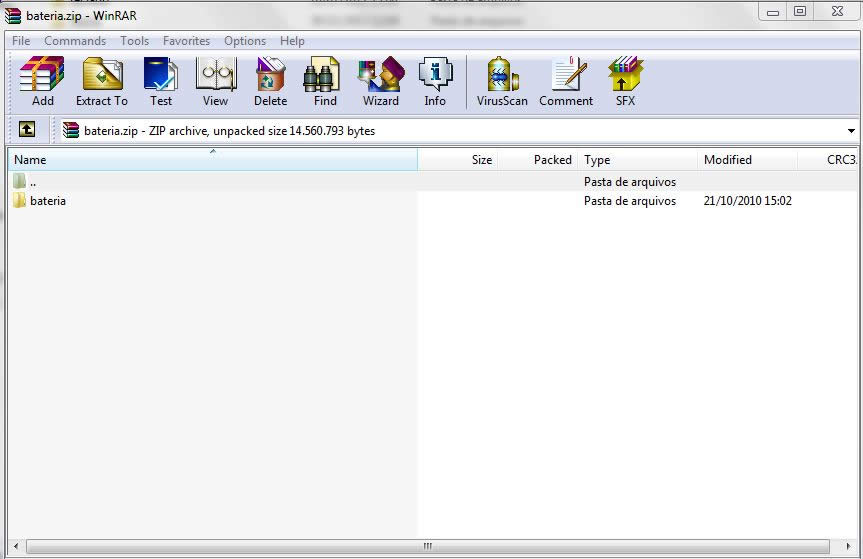863x559 pixels.
Task: Click the scrollbar's left arrow
Action: 16,546
